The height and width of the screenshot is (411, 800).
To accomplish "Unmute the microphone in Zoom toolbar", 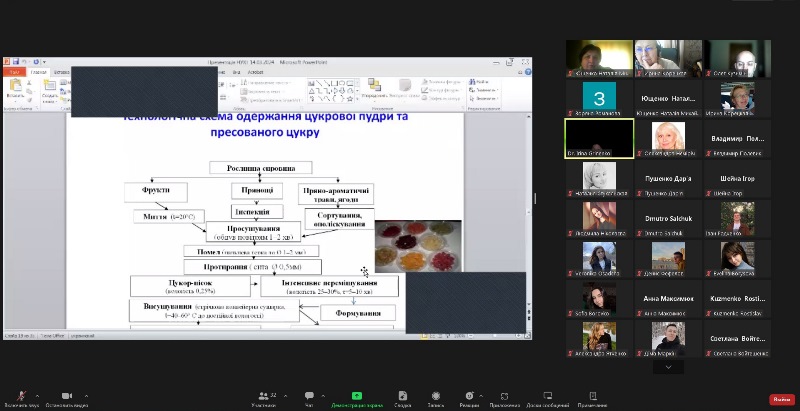I will coord(21,396).
